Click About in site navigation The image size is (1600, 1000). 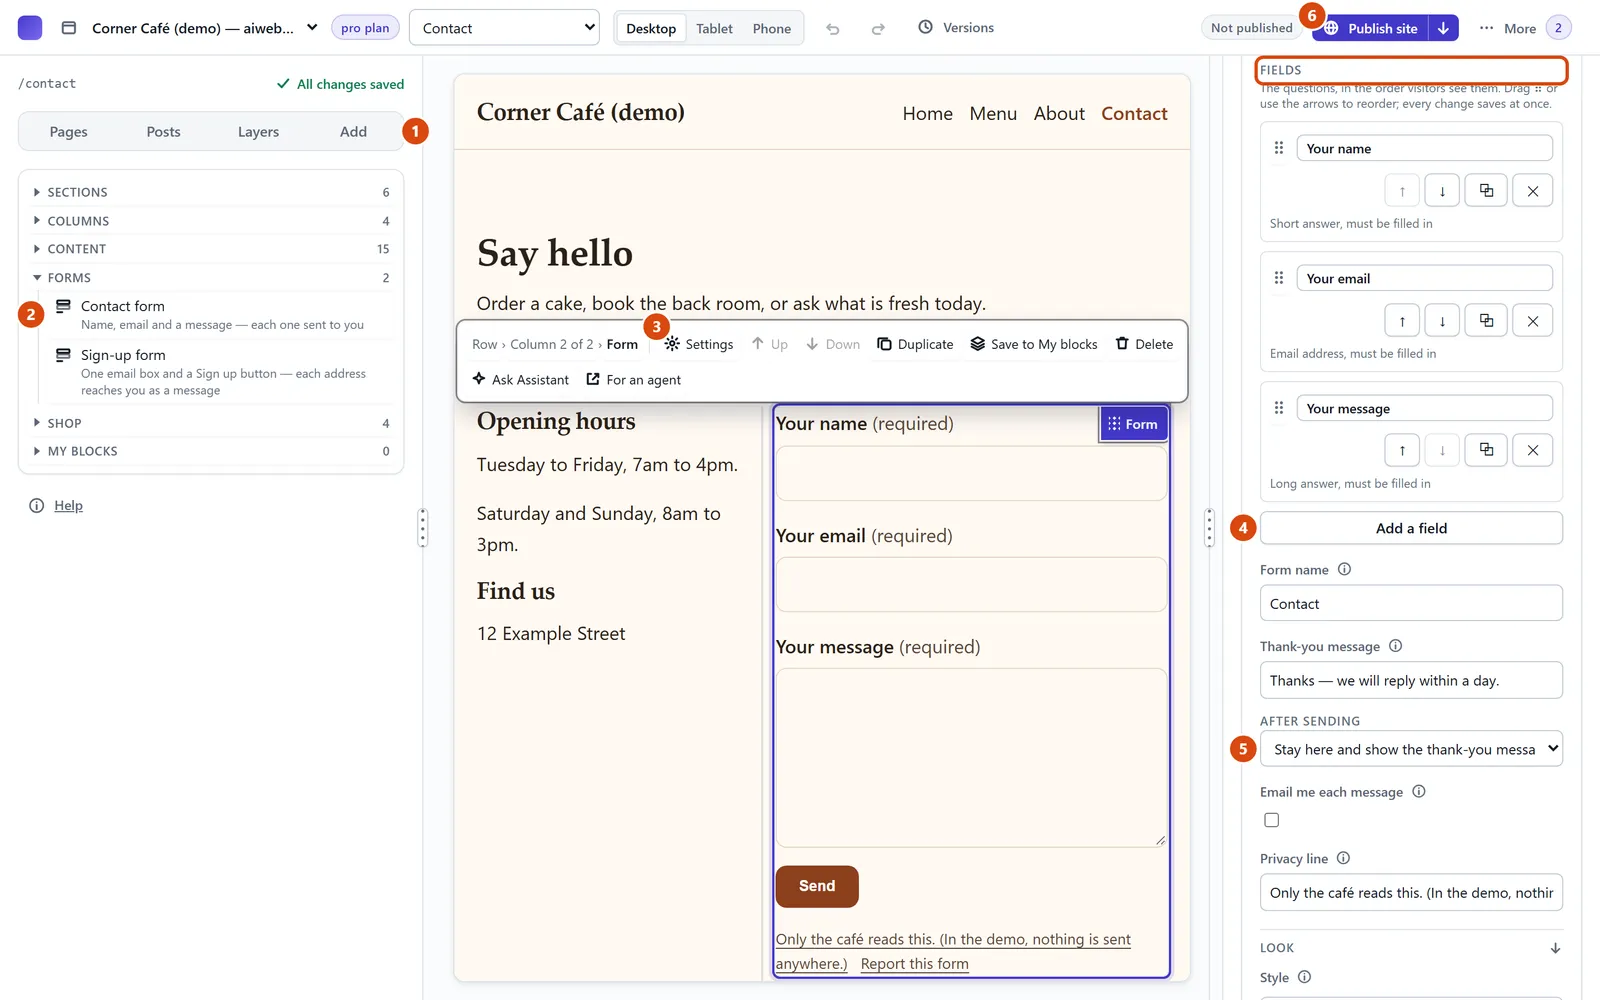coord(1059,114)
